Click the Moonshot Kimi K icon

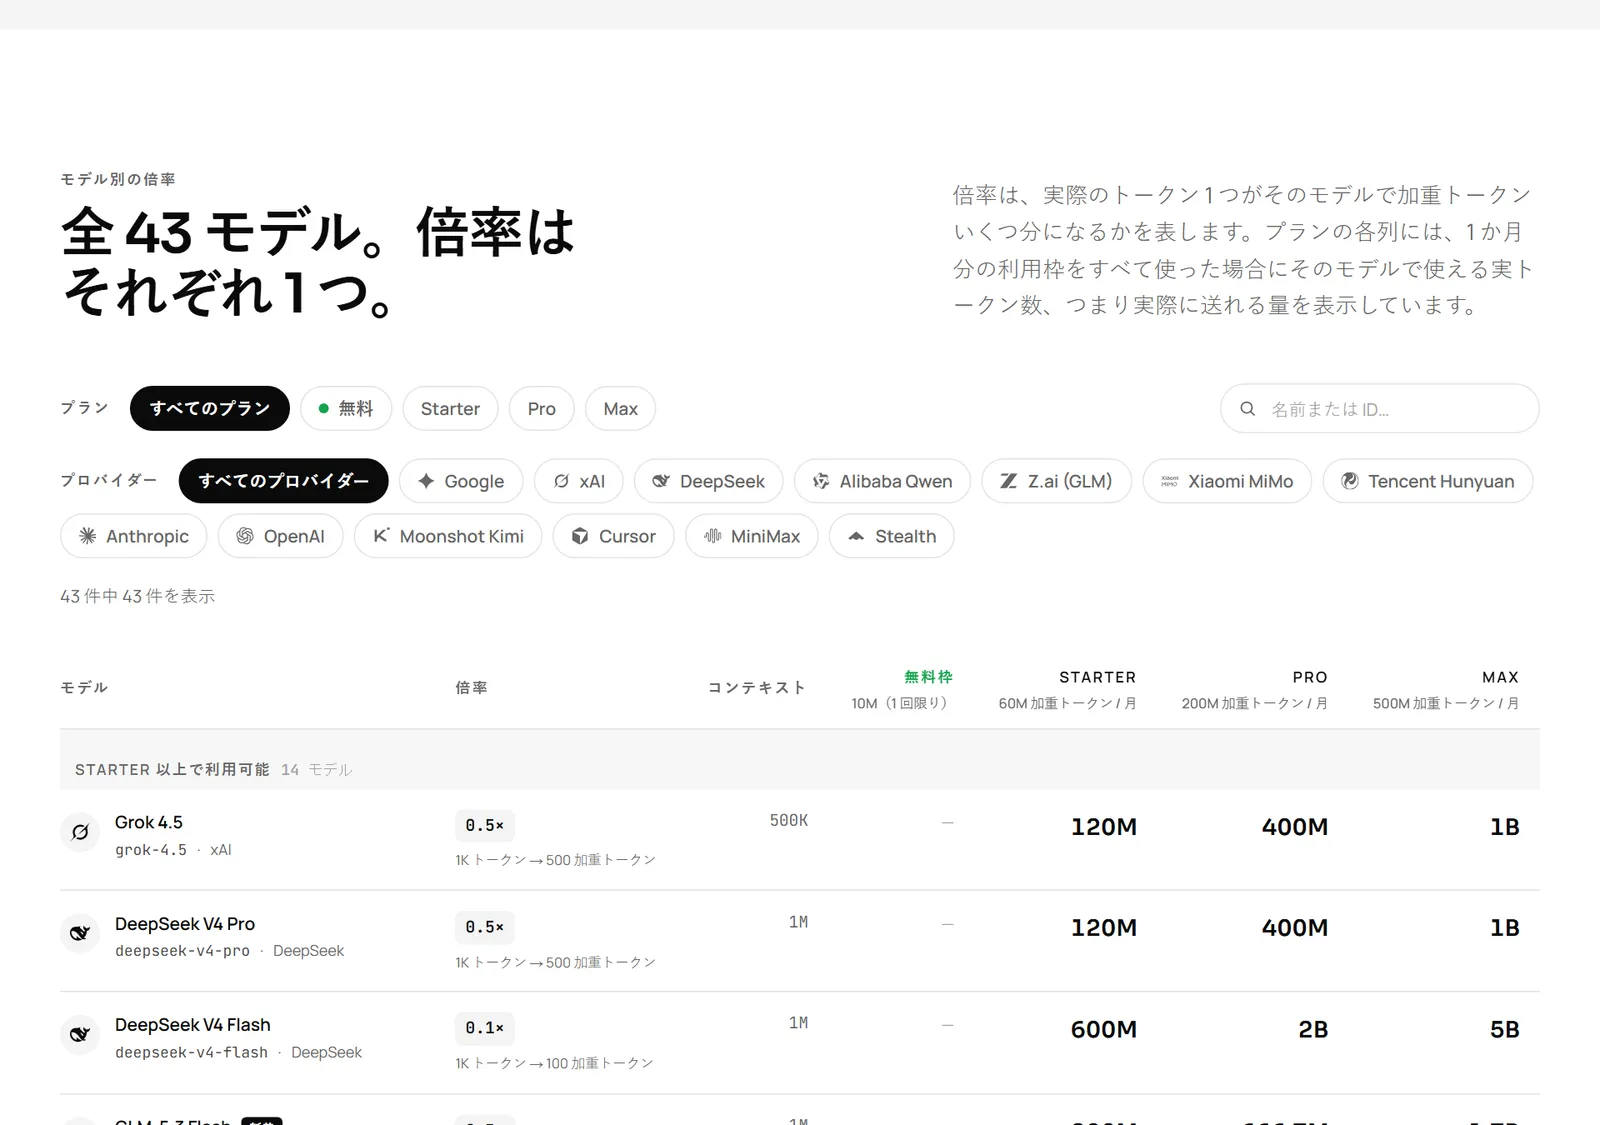(381, 536)
